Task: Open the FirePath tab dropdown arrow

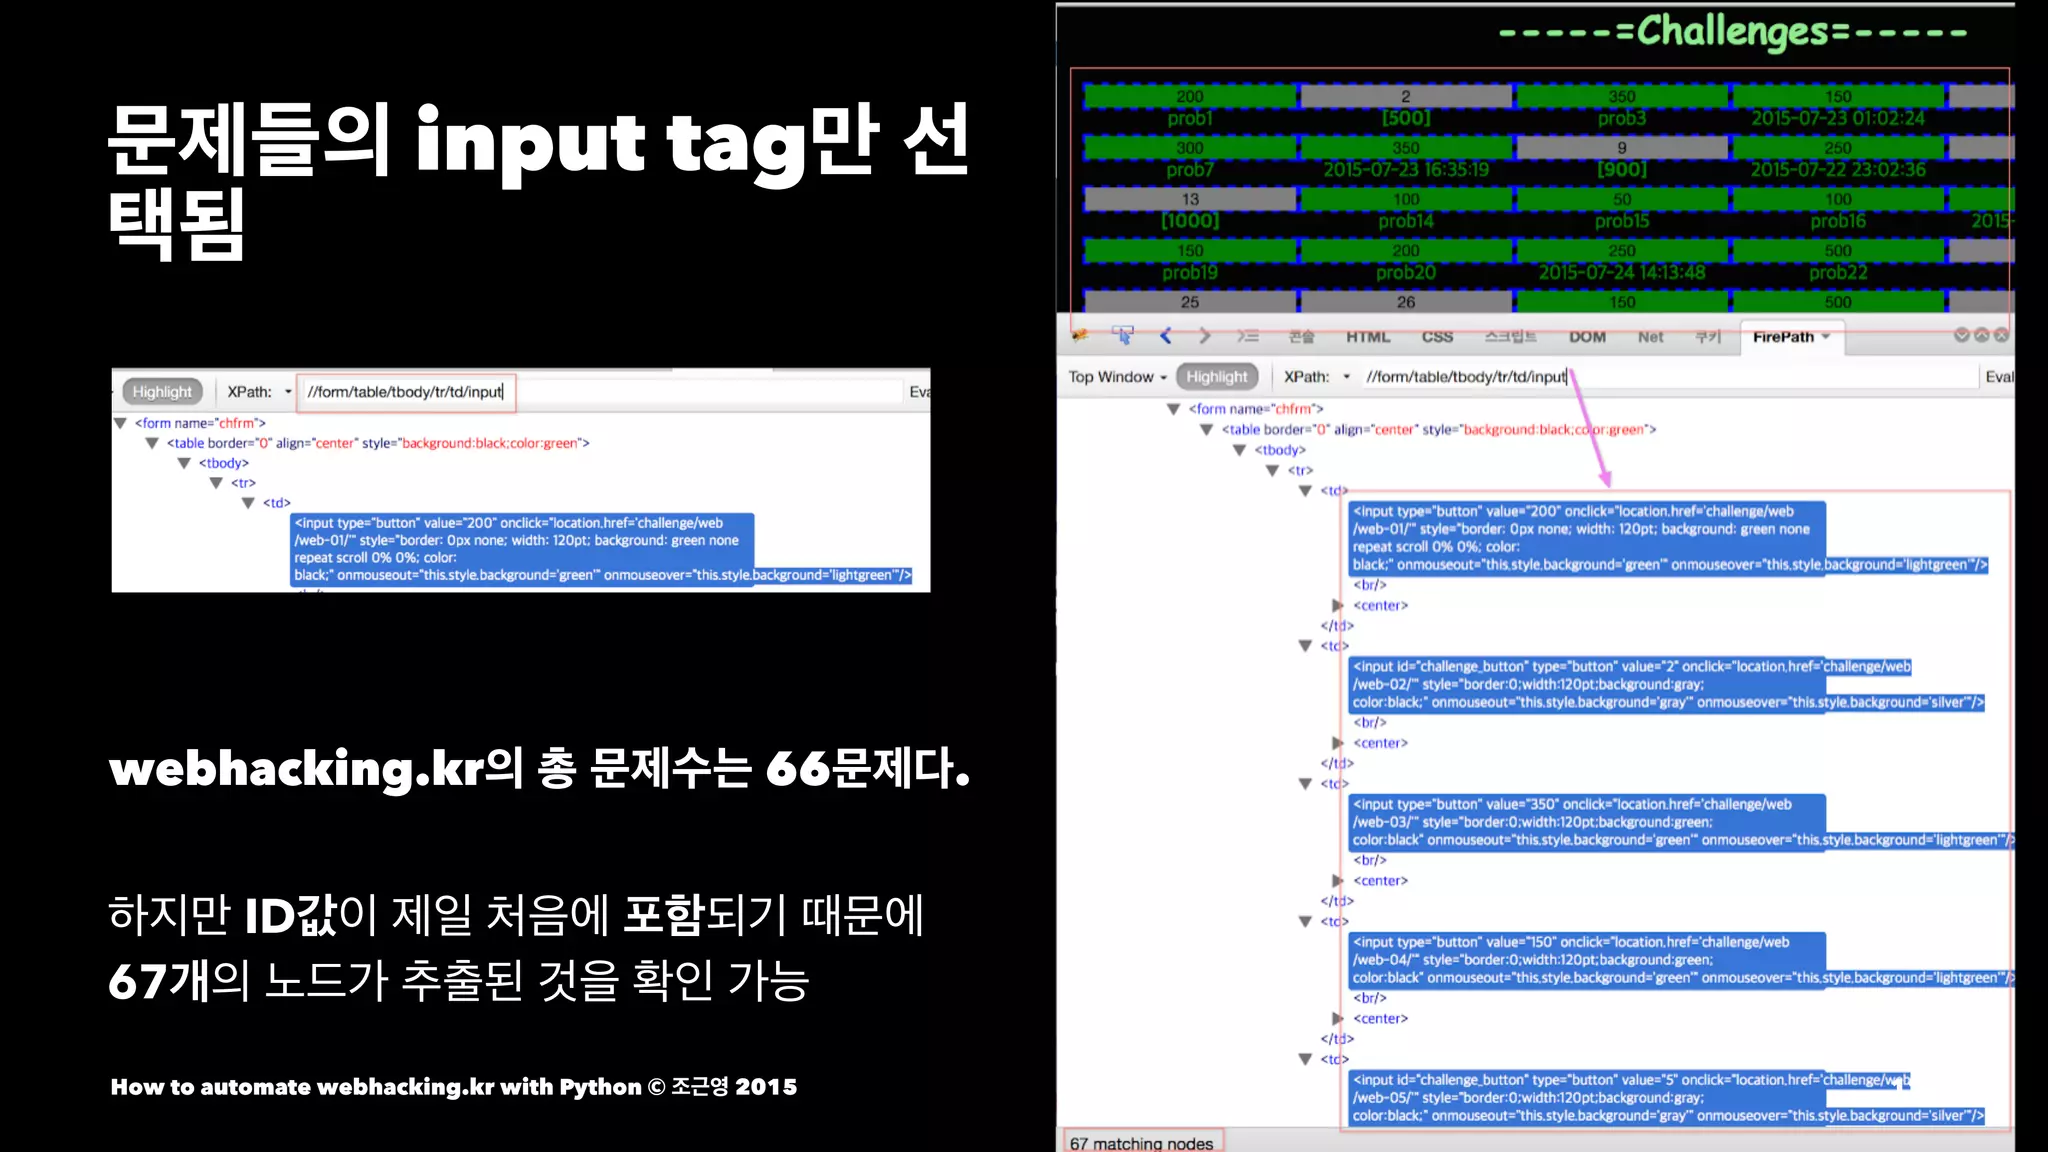Action: coord(1826,337)
